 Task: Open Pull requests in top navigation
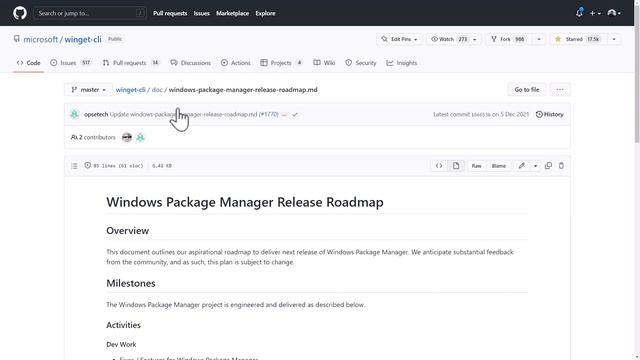[170, 13]
